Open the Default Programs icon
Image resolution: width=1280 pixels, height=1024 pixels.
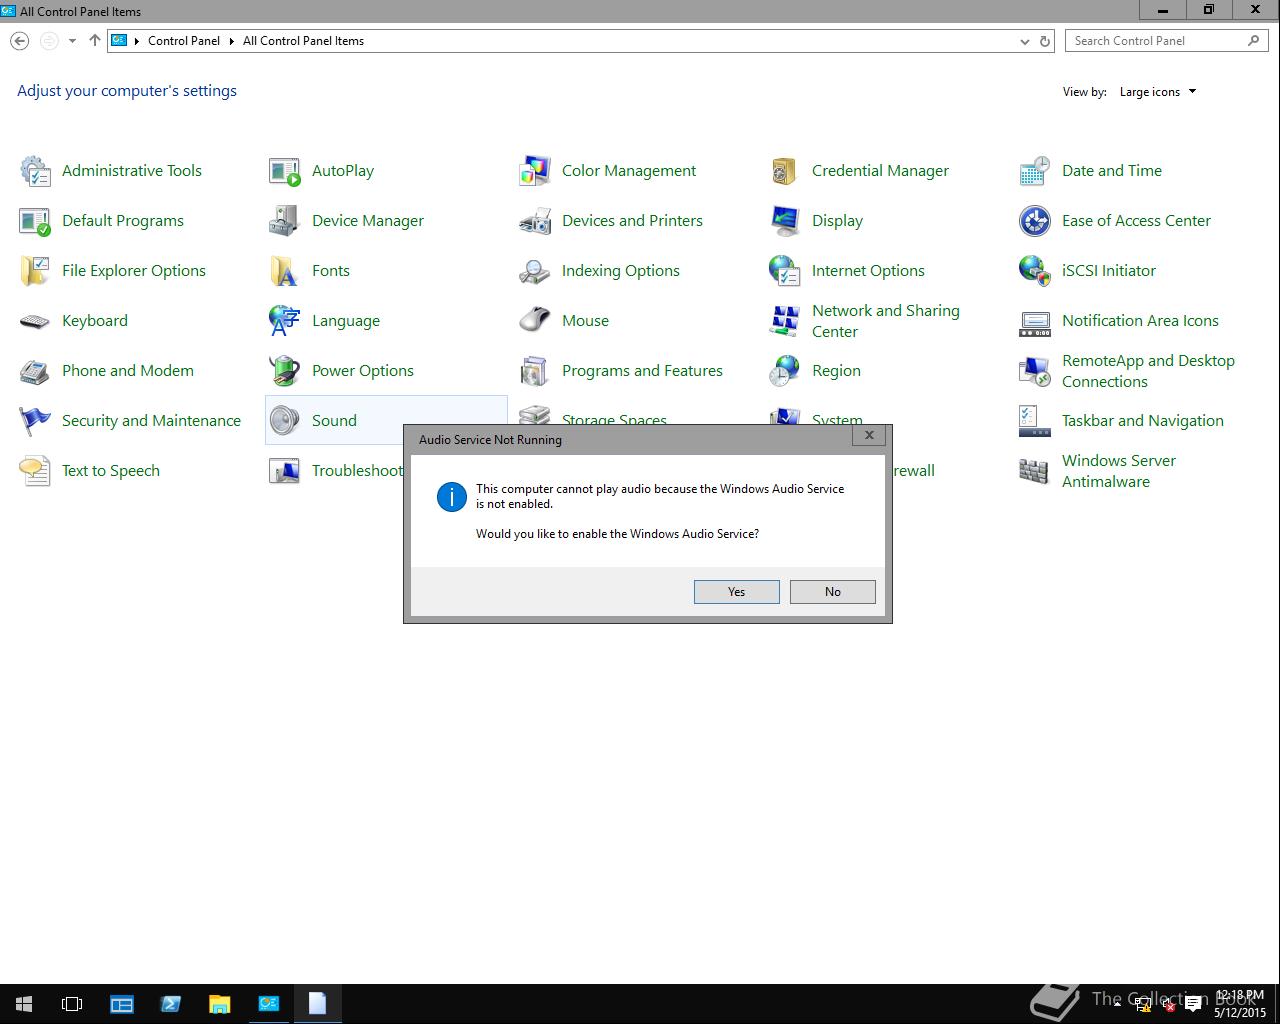35,221
